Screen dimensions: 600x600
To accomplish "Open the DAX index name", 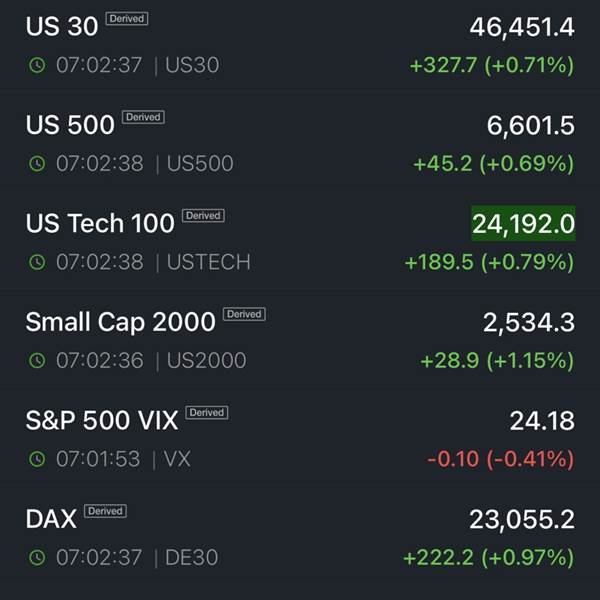I will pos(51,519).
